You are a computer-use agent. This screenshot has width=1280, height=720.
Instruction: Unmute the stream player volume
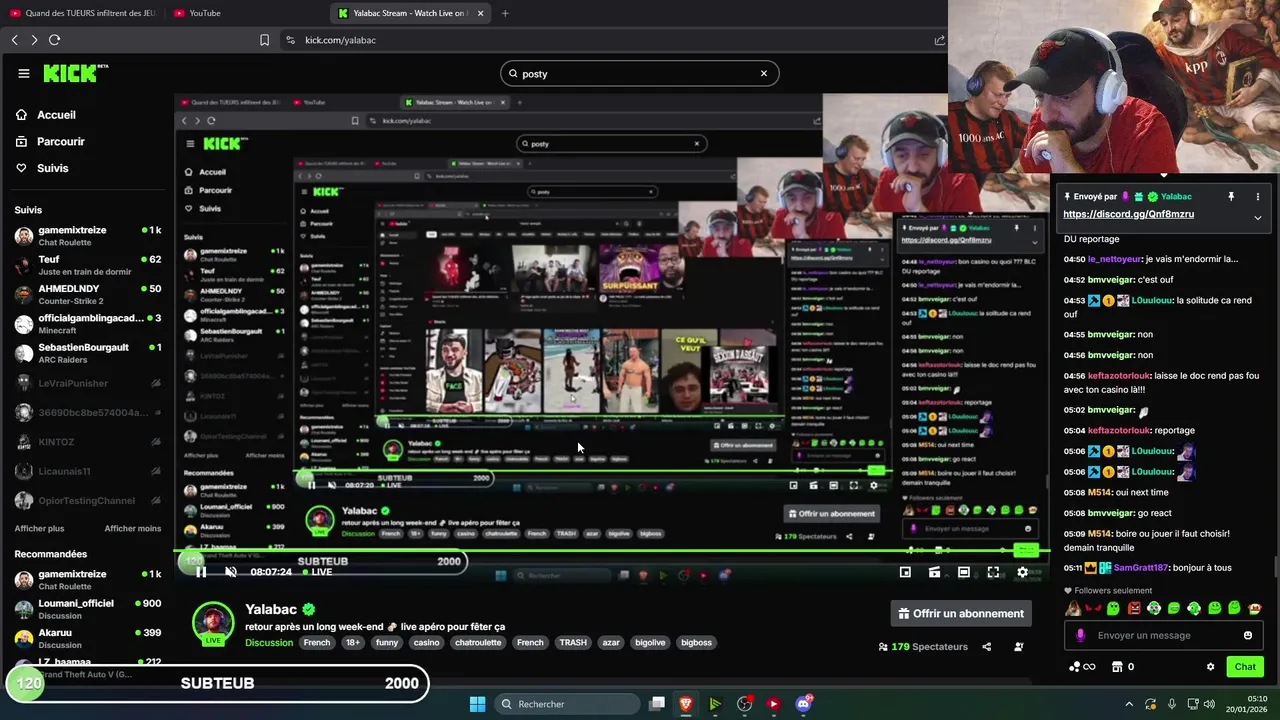pyautogui.click(x=230, y=572)
